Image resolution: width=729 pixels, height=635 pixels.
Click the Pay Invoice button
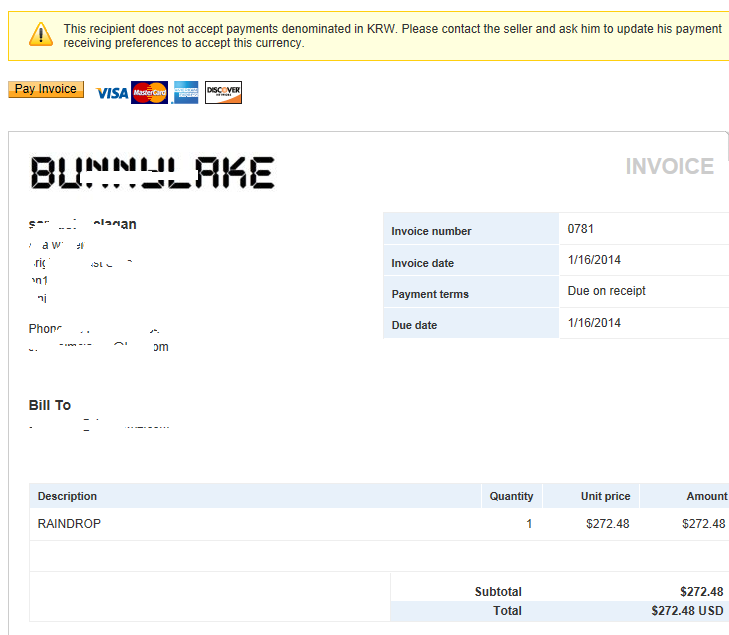pos(46,89)
